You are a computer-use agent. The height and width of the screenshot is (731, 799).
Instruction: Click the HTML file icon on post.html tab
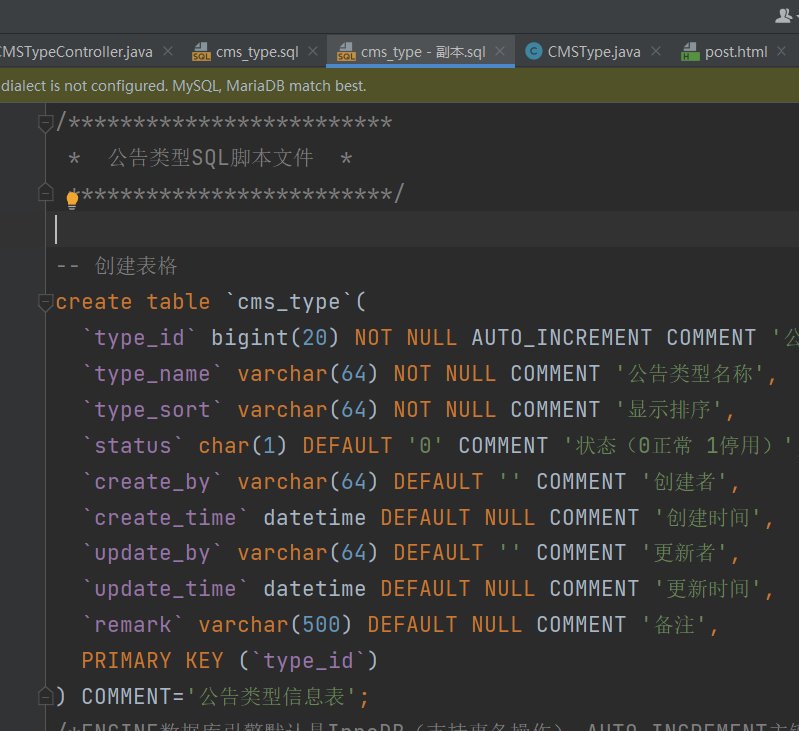[x=690, y=52]
